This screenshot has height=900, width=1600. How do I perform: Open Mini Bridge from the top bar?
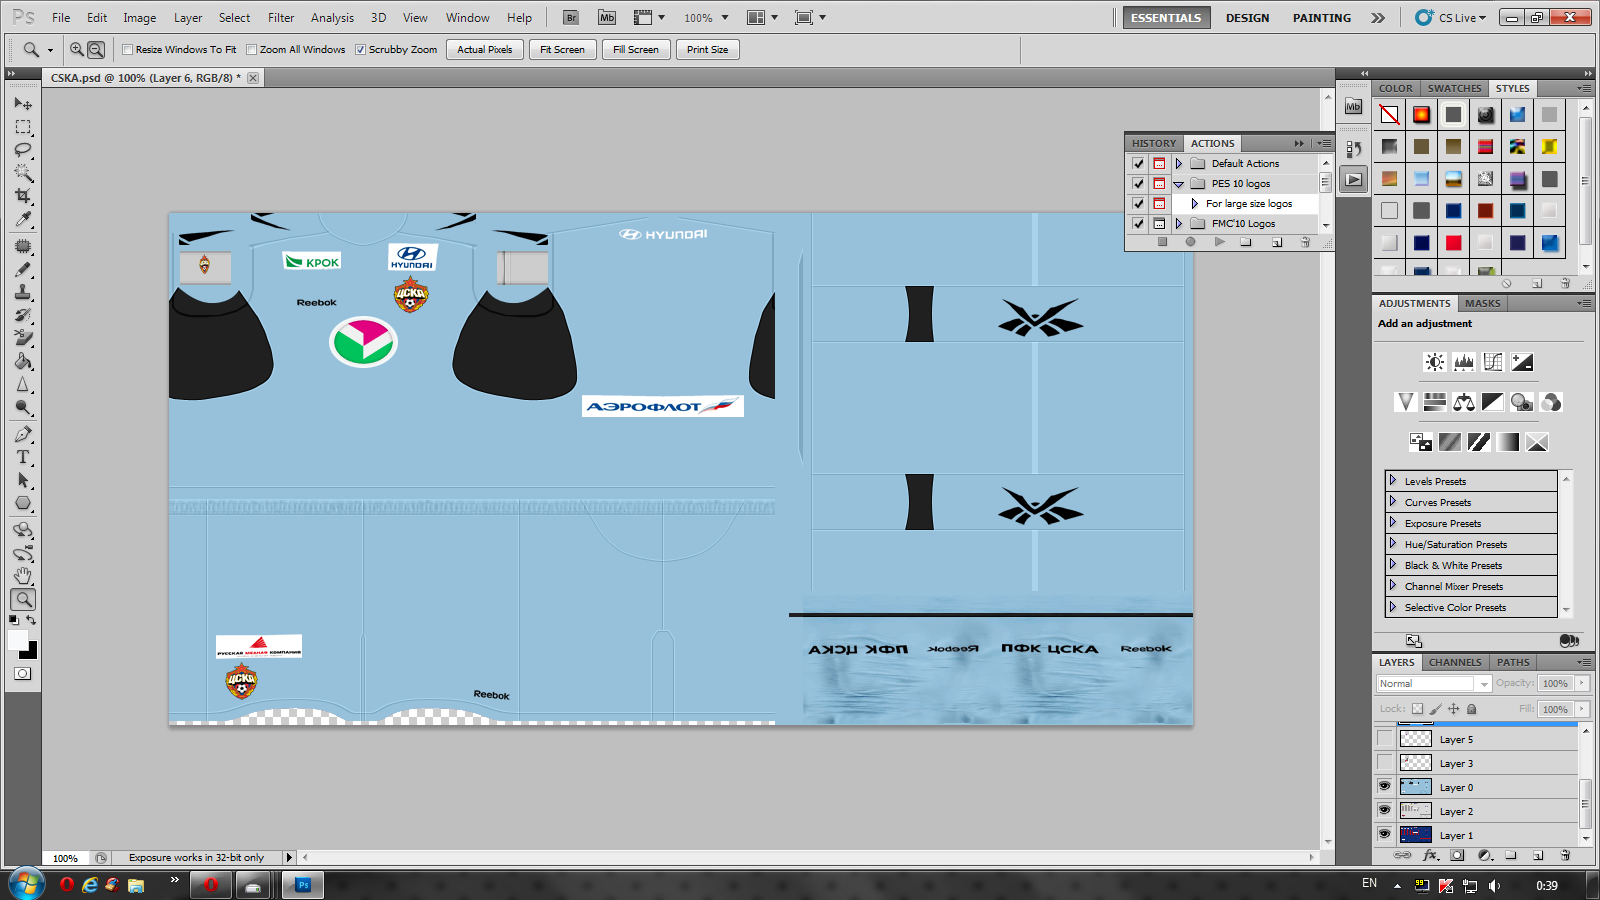(607, 17)
